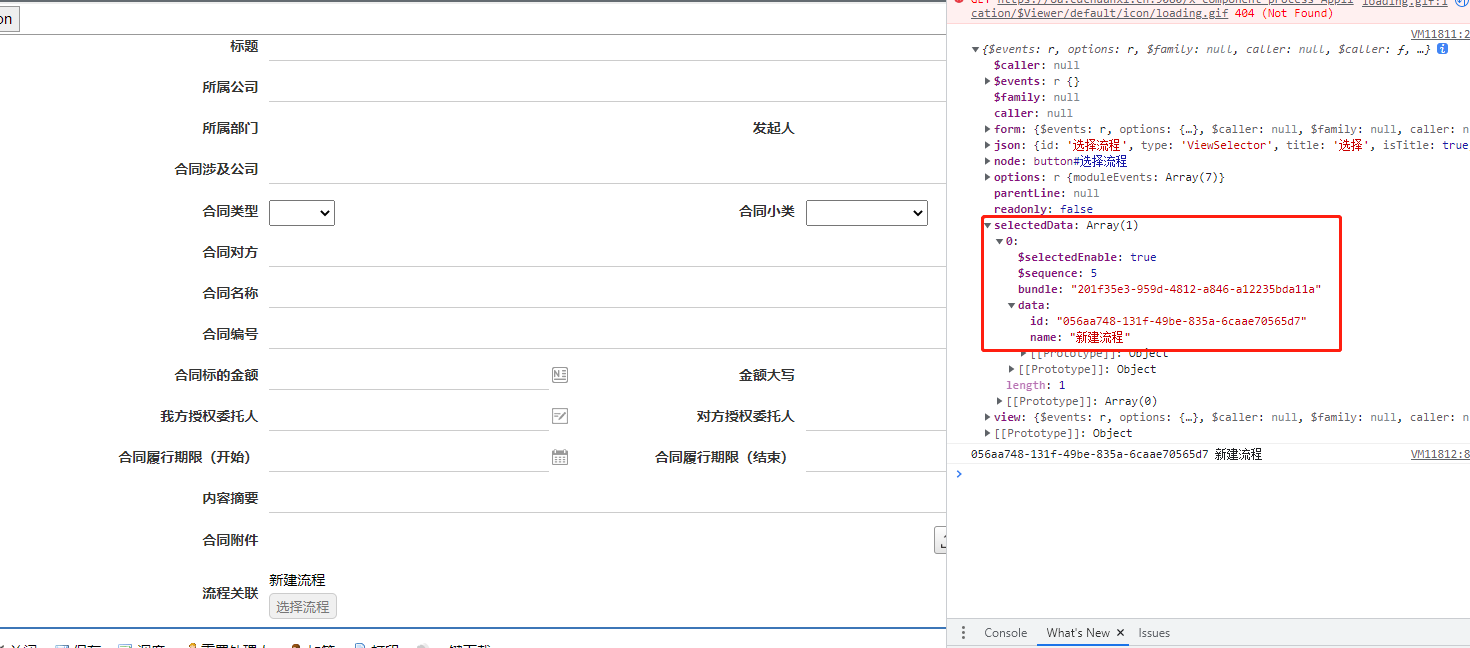Click the VM11811:2 source link
The image size is (1470, 648).
[x=1439, y=33]
